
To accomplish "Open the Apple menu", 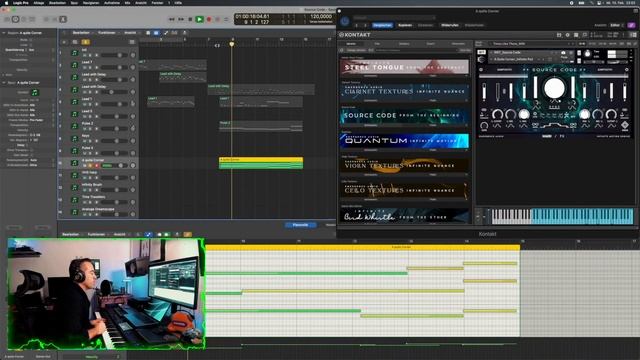I will coord(6,2).
